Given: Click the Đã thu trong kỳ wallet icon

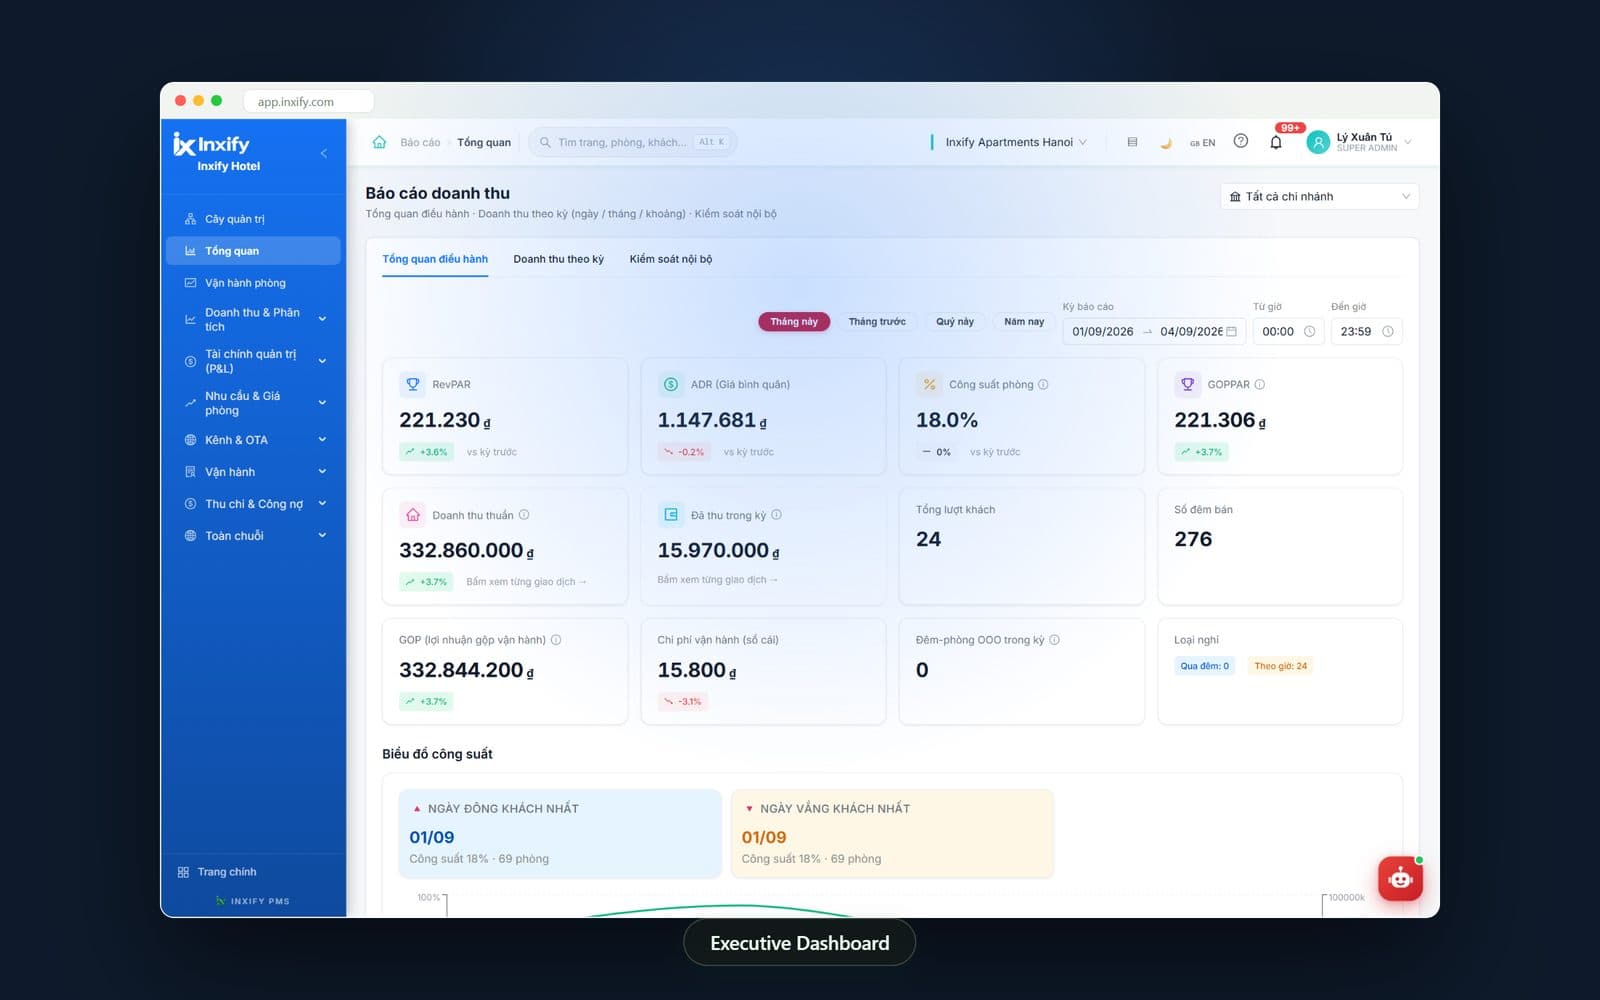Looking at the screenshot, I should click(671, 515).
